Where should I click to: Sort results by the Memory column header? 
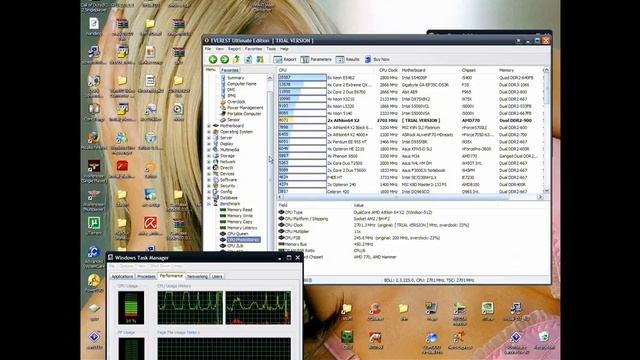pos(519,70)
